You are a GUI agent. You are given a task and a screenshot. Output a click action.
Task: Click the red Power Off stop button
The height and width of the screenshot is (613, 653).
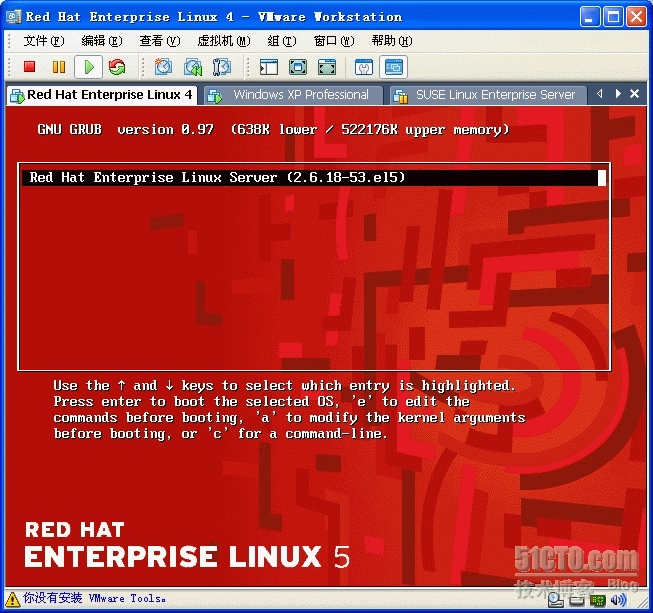coord(29,67)
